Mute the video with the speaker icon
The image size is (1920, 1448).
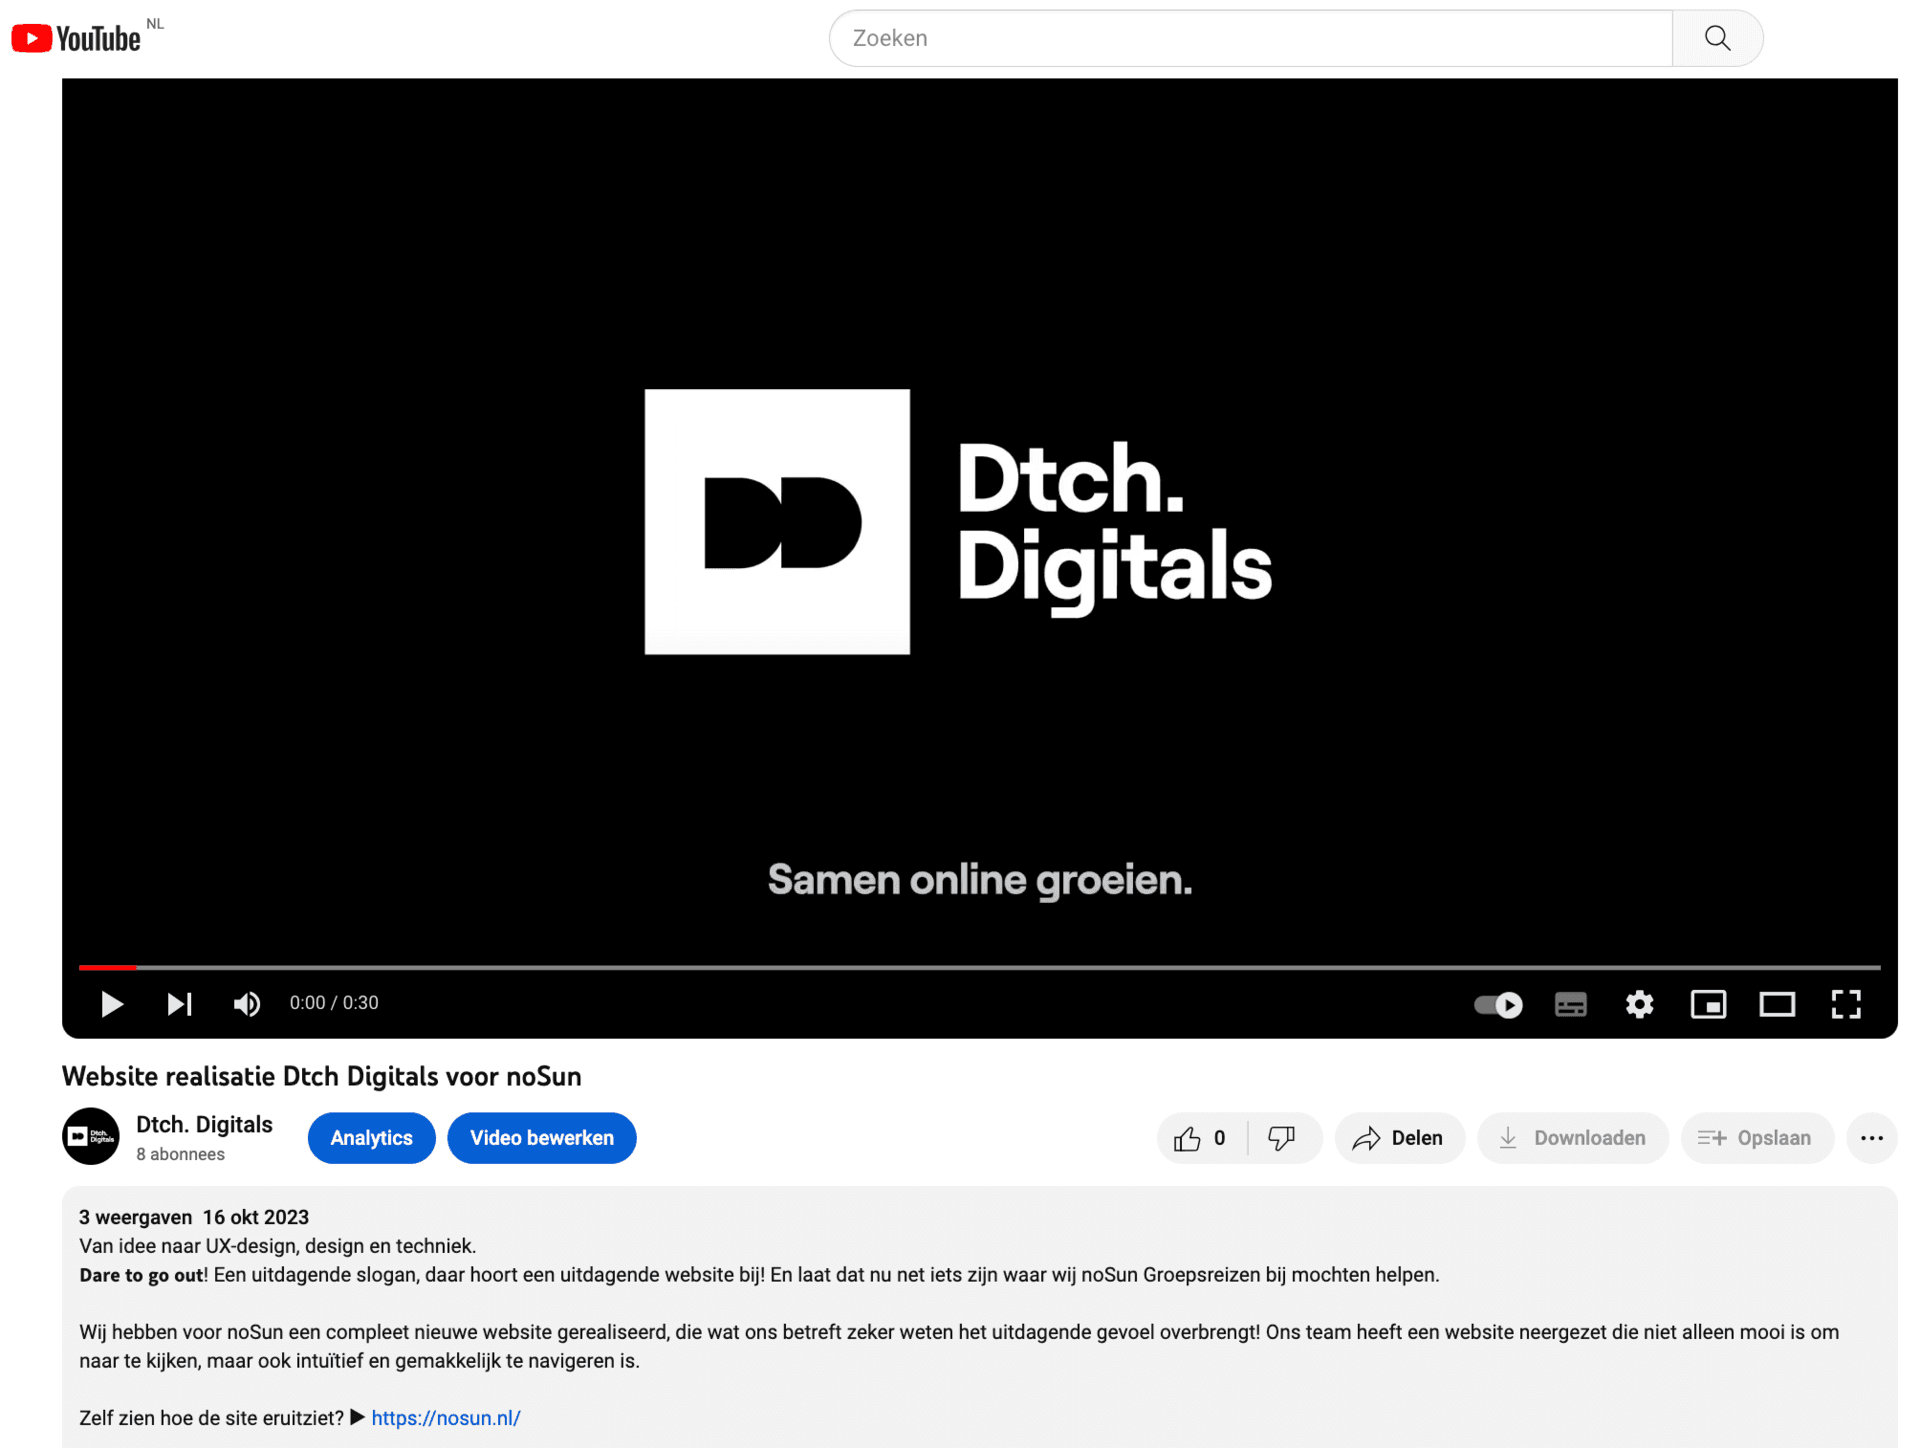pyautogui.click(x=247, y=1003)
